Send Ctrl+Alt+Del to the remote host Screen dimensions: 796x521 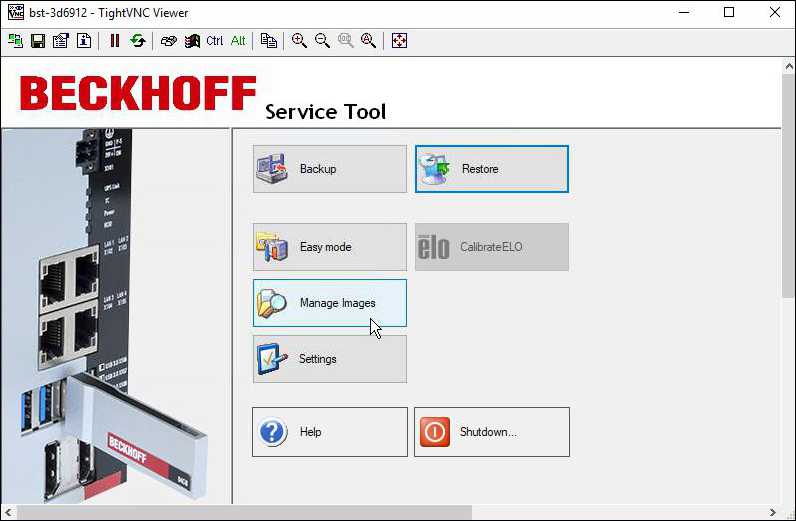169,41
